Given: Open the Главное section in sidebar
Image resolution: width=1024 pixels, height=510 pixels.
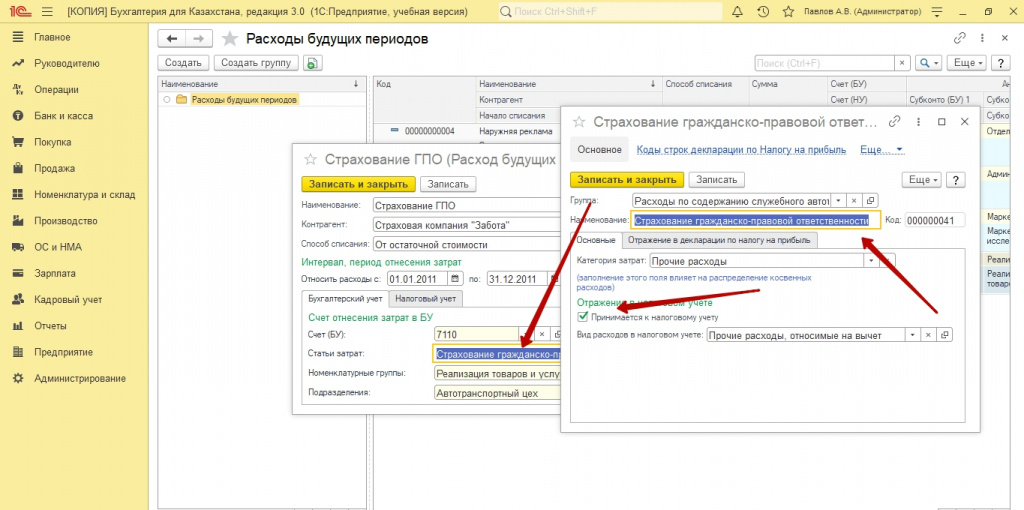Looking at the screenshot, I should pyautogui.click(x=52, y=37).
